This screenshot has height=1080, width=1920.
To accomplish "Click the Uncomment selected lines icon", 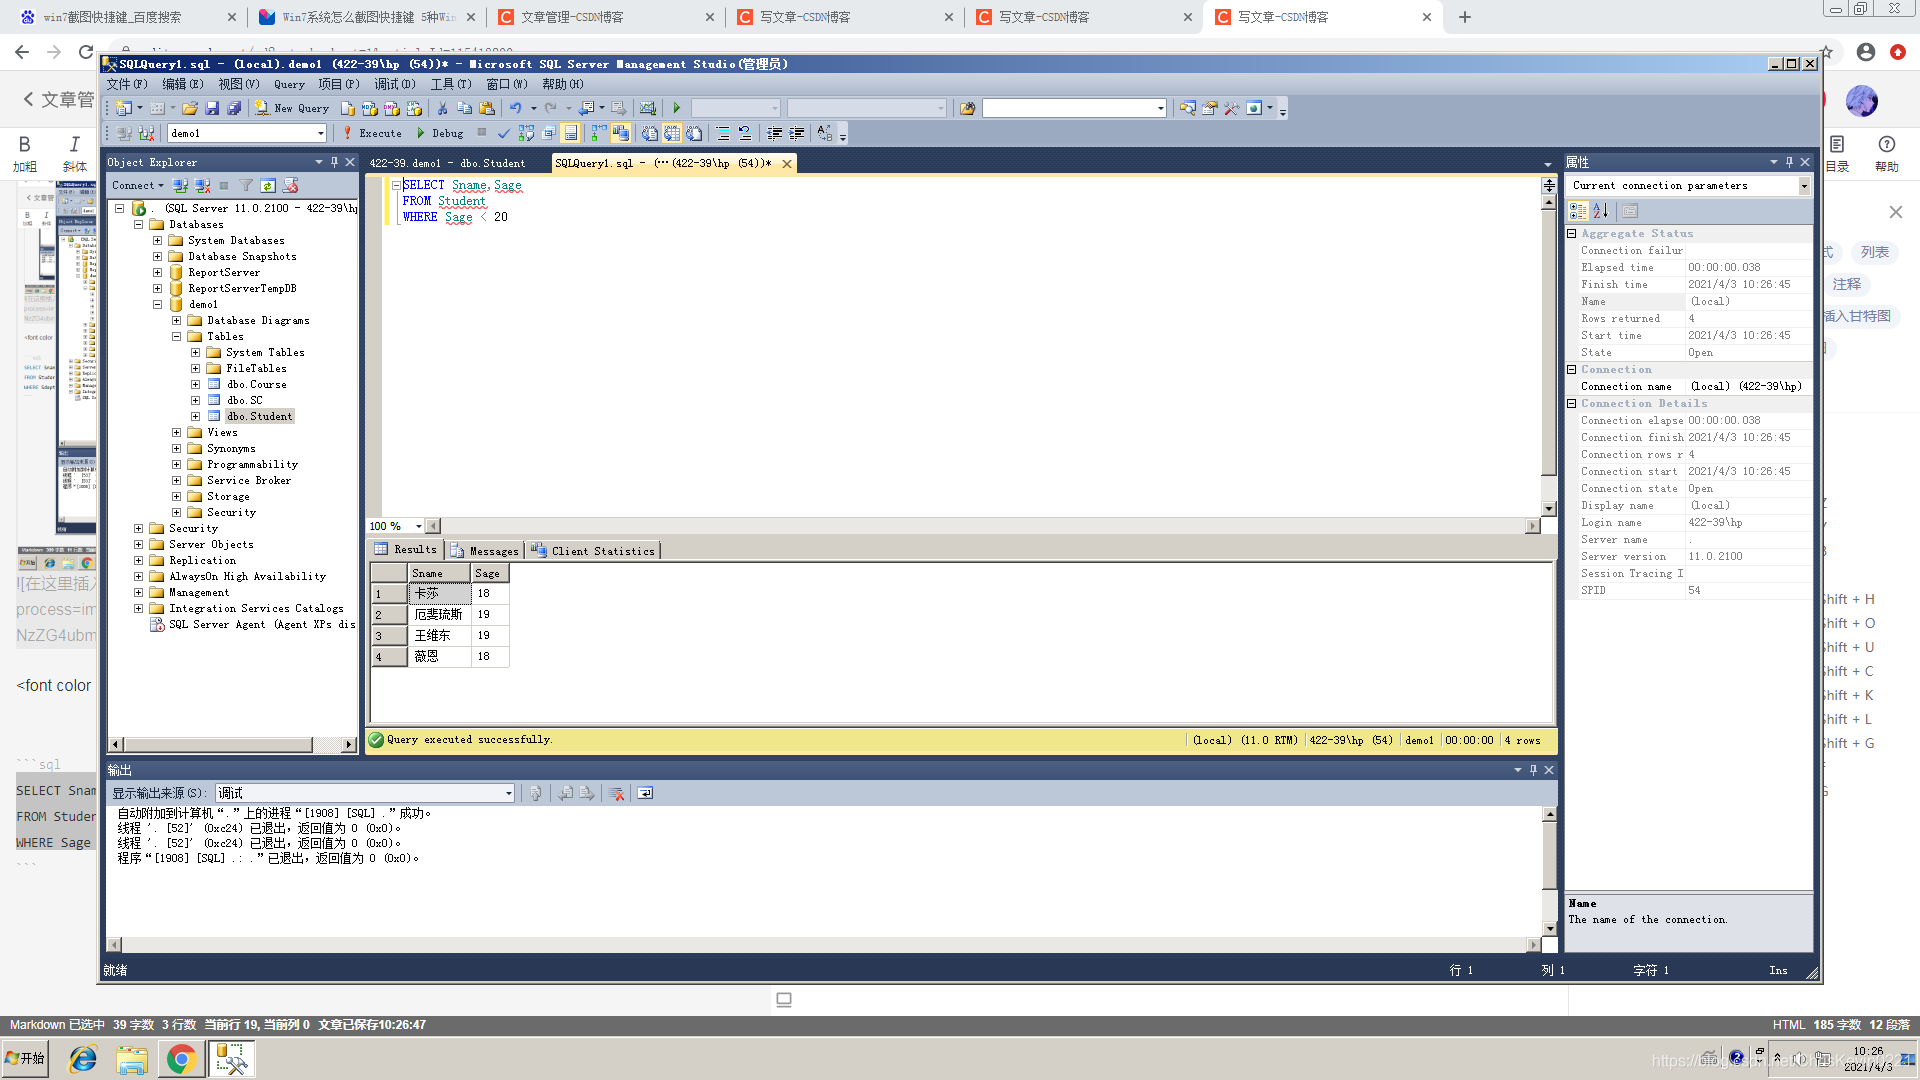I will tap(745, 133).
